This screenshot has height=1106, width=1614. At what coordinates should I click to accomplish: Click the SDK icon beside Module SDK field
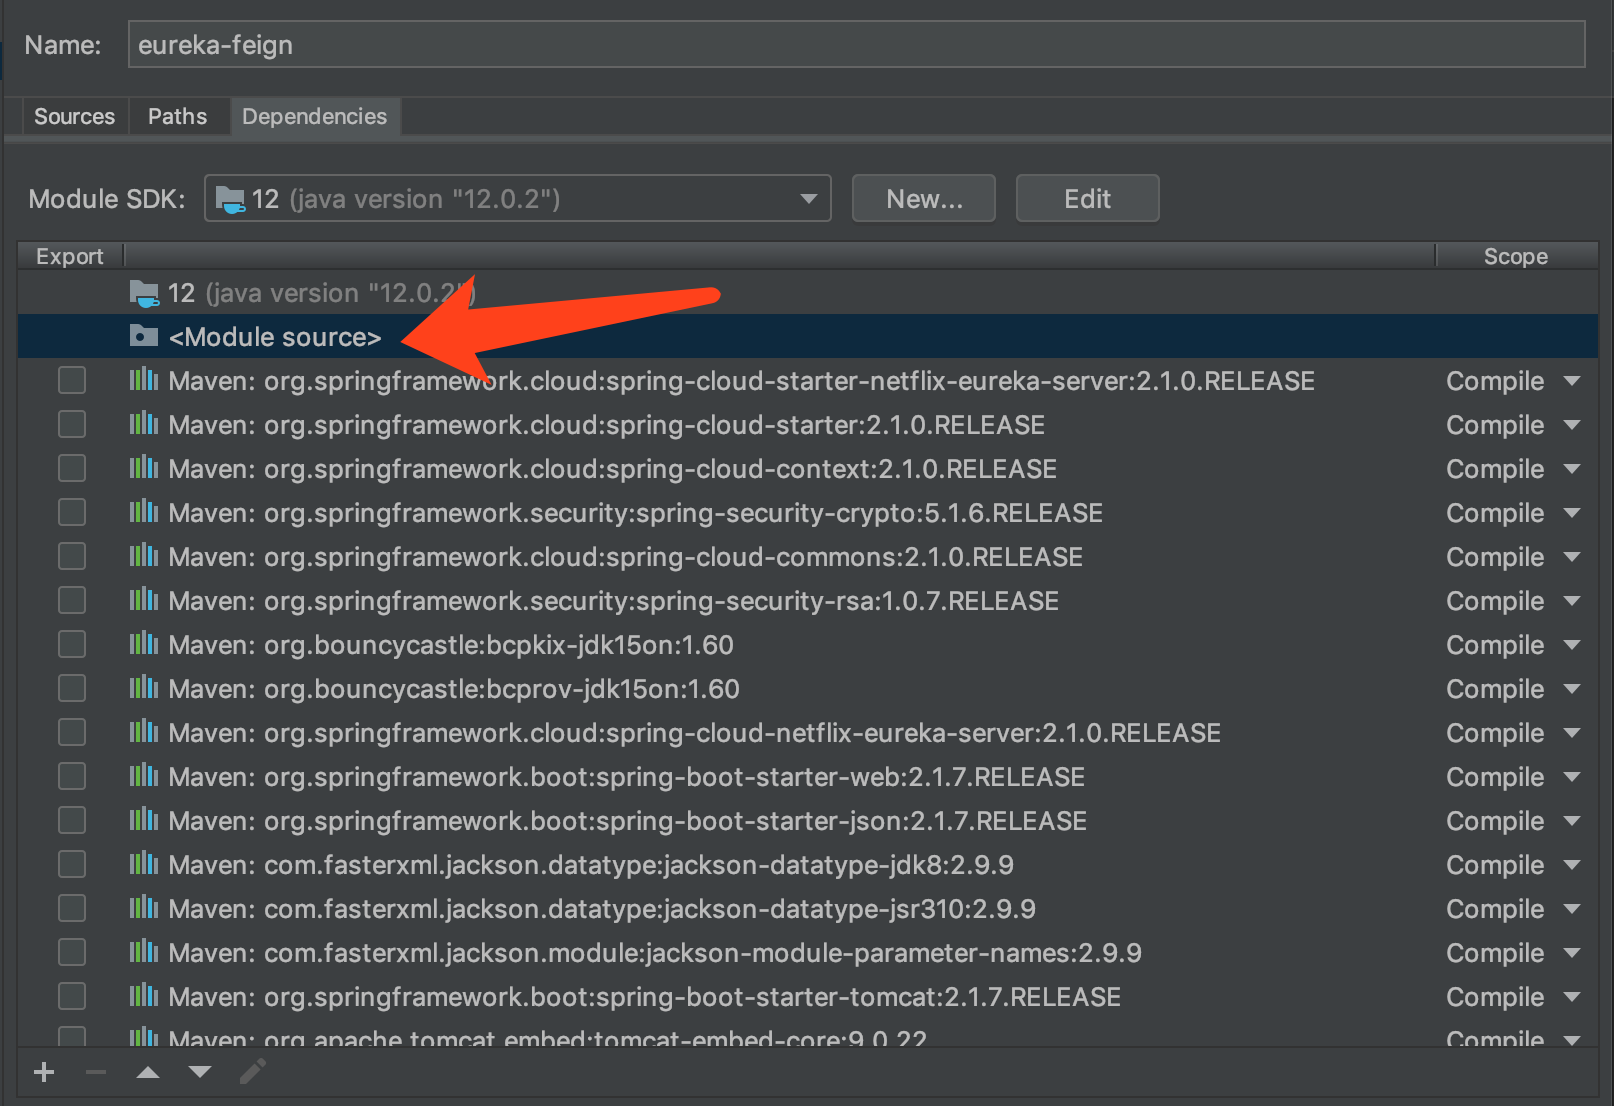(231, 198)
